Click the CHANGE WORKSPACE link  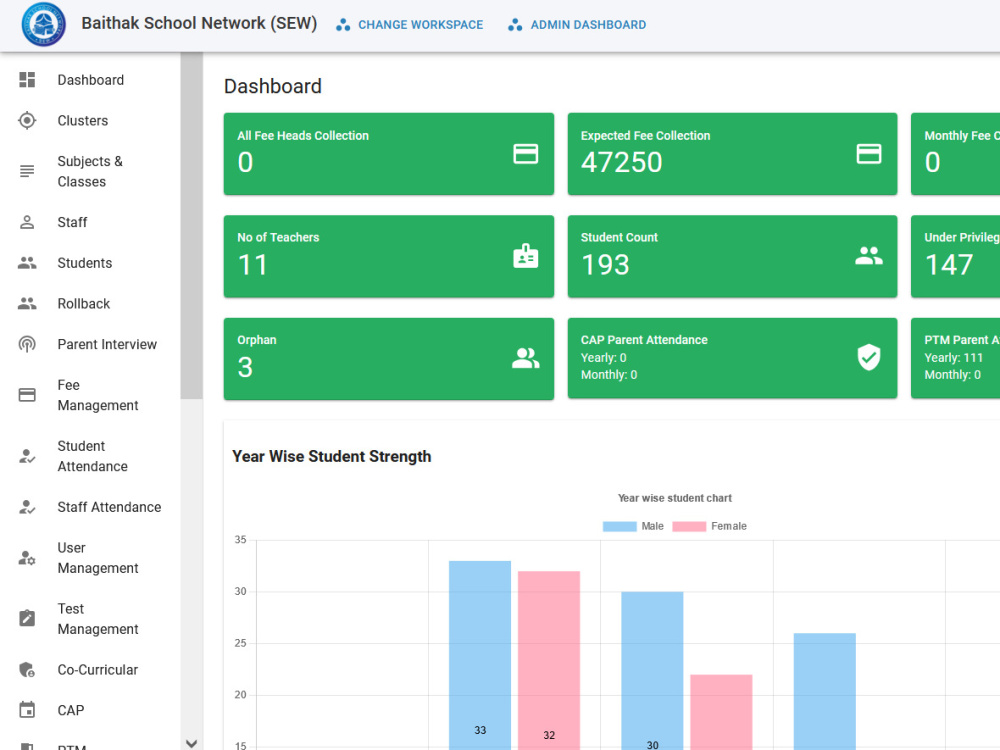(409, 25)
